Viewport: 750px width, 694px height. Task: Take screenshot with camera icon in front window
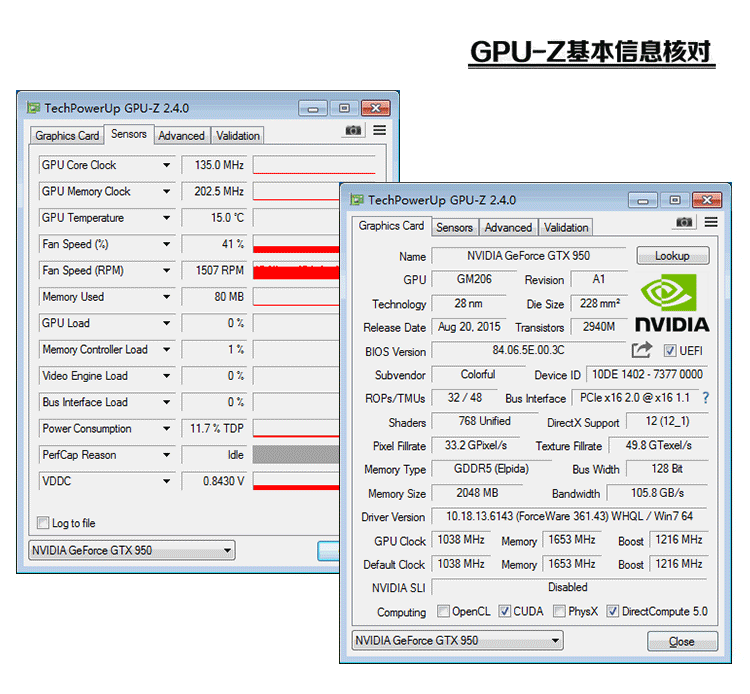[684, 222]
